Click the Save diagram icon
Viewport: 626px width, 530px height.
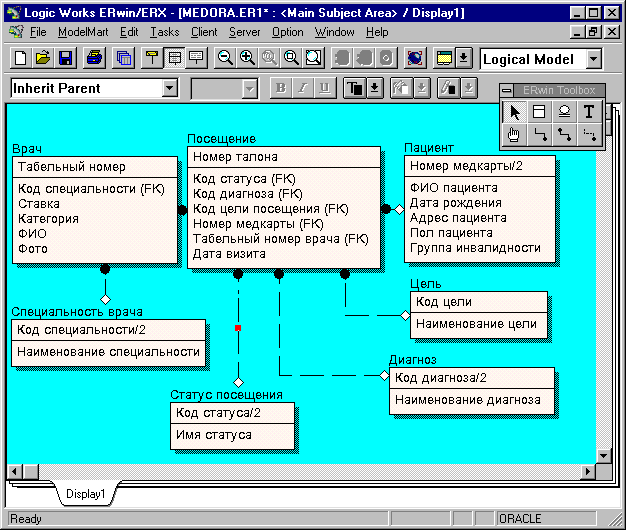65,58
